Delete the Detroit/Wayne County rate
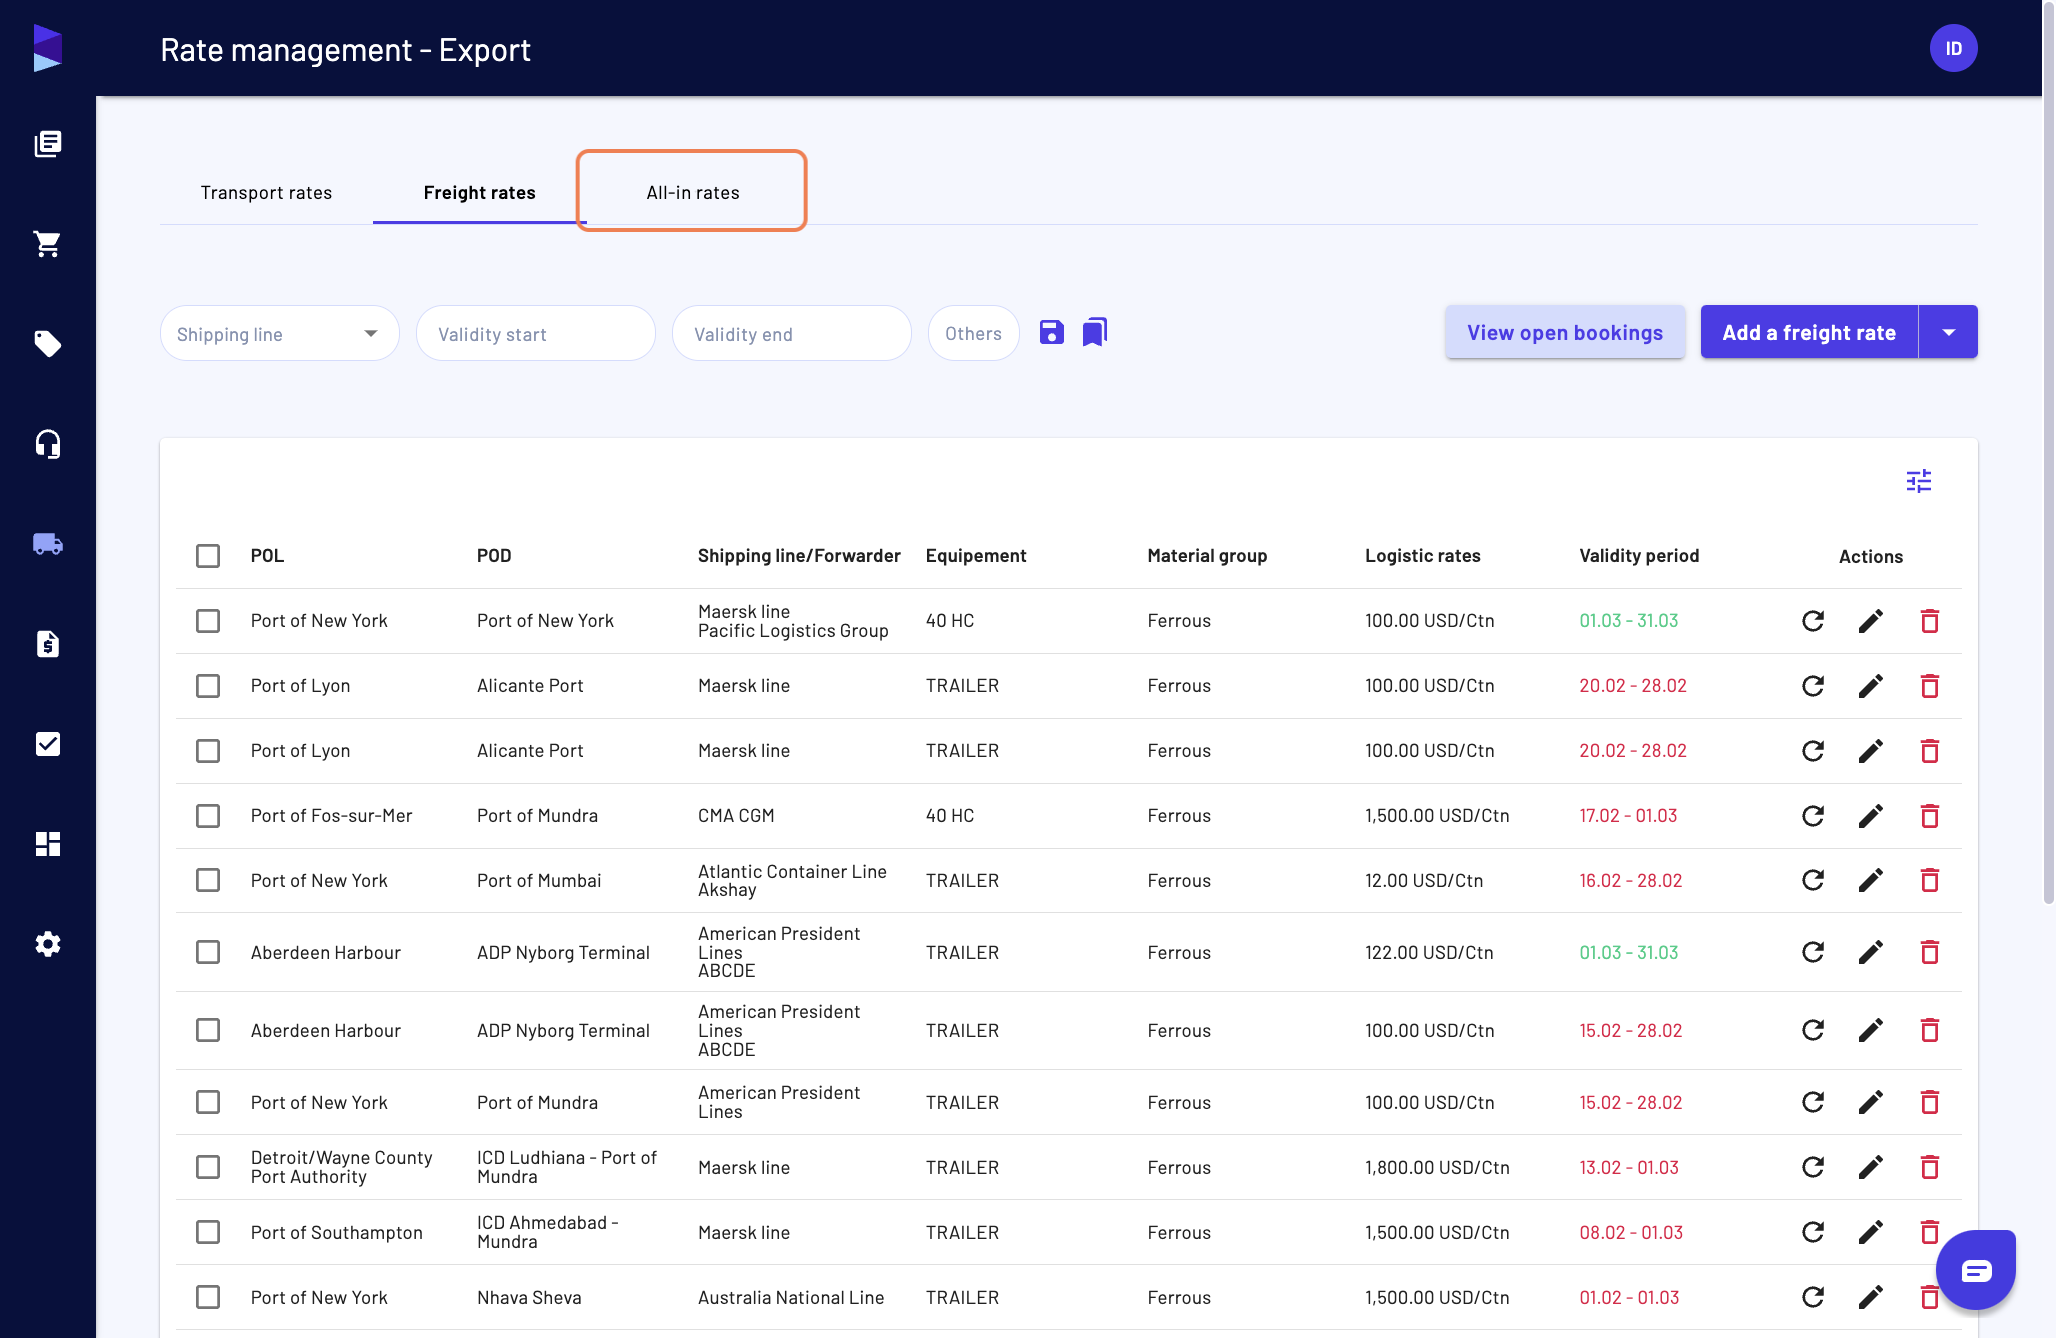This screenshot has width=2056, height=1338. click(x=1930, y=1167)
